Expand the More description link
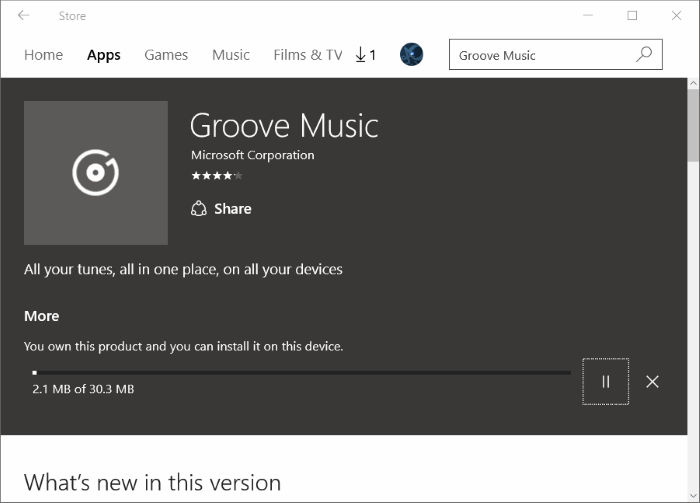 [42, 316]
